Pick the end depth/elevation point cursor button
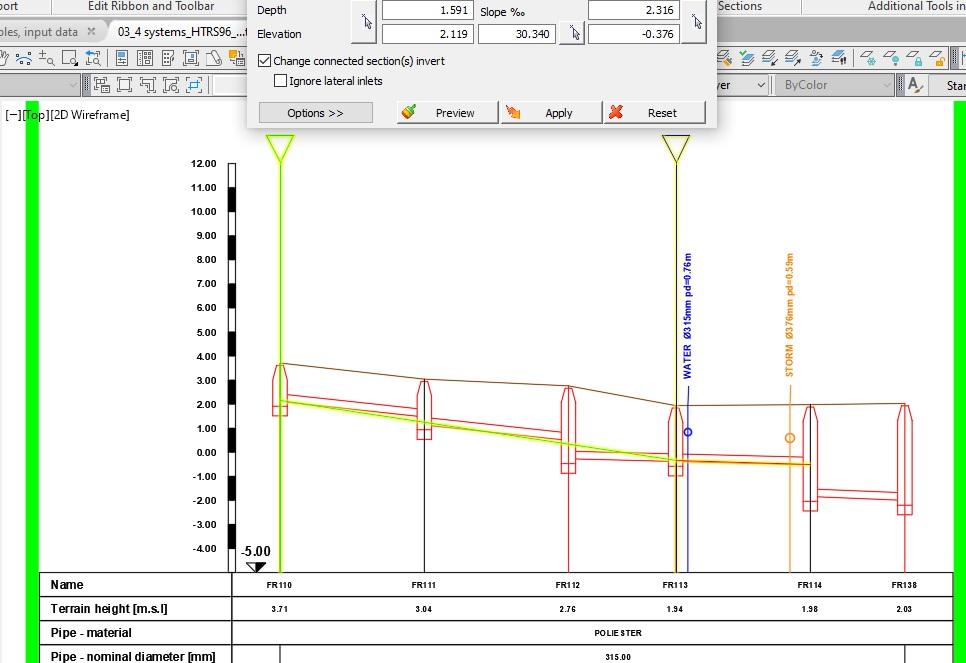The height and width of the screenshot is (663, 966). (x=694, y=22)
